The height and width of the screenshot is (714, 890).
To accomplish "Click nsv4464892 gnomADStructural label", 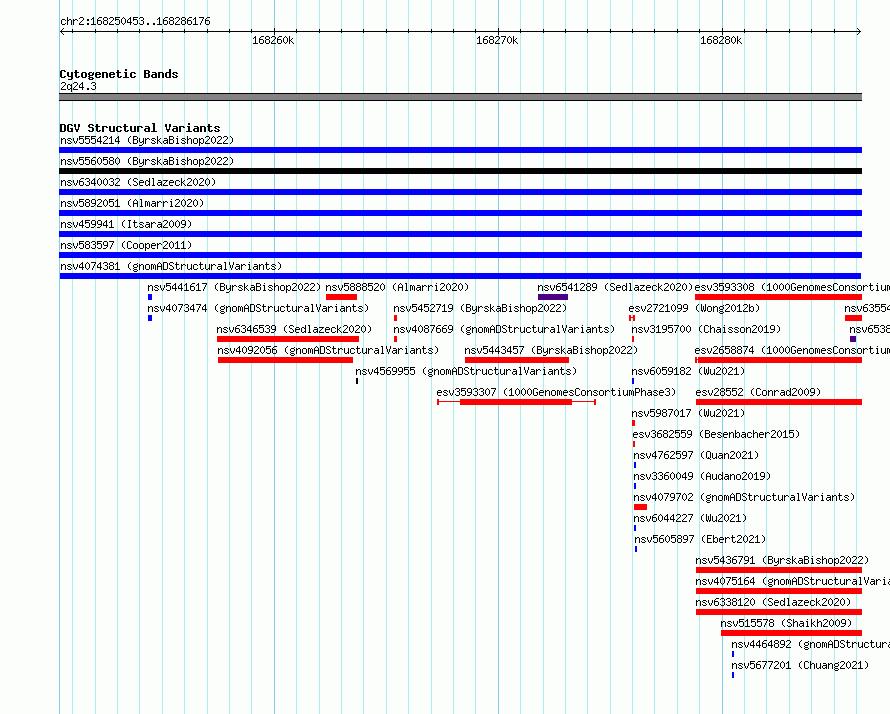I will click(811, 644).
